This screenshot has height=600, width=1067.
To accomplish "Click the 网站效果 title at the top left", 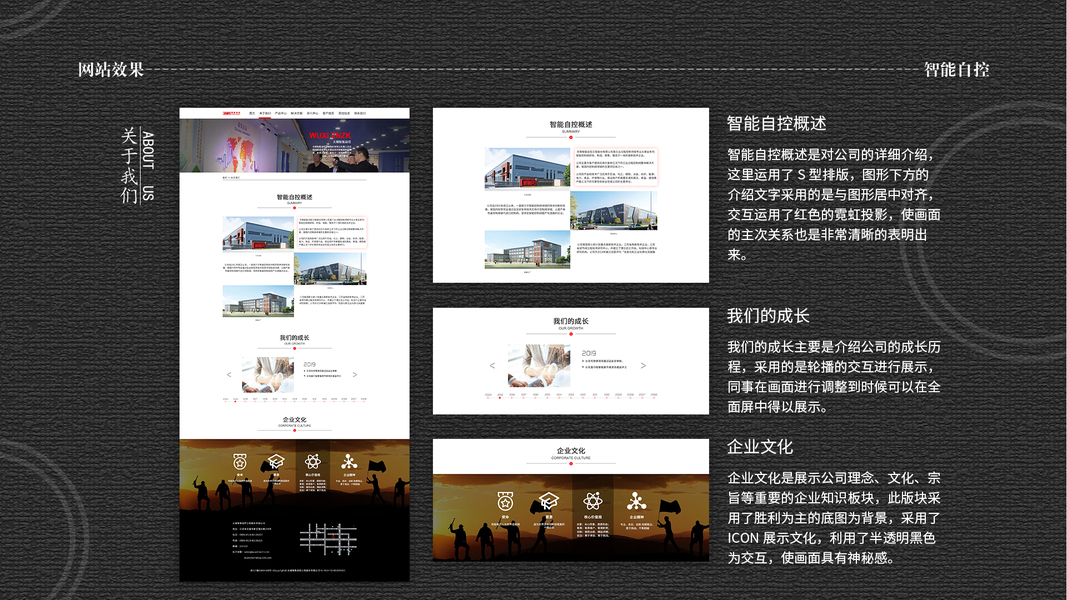I will pyautogui.click(x=111, y=69).
